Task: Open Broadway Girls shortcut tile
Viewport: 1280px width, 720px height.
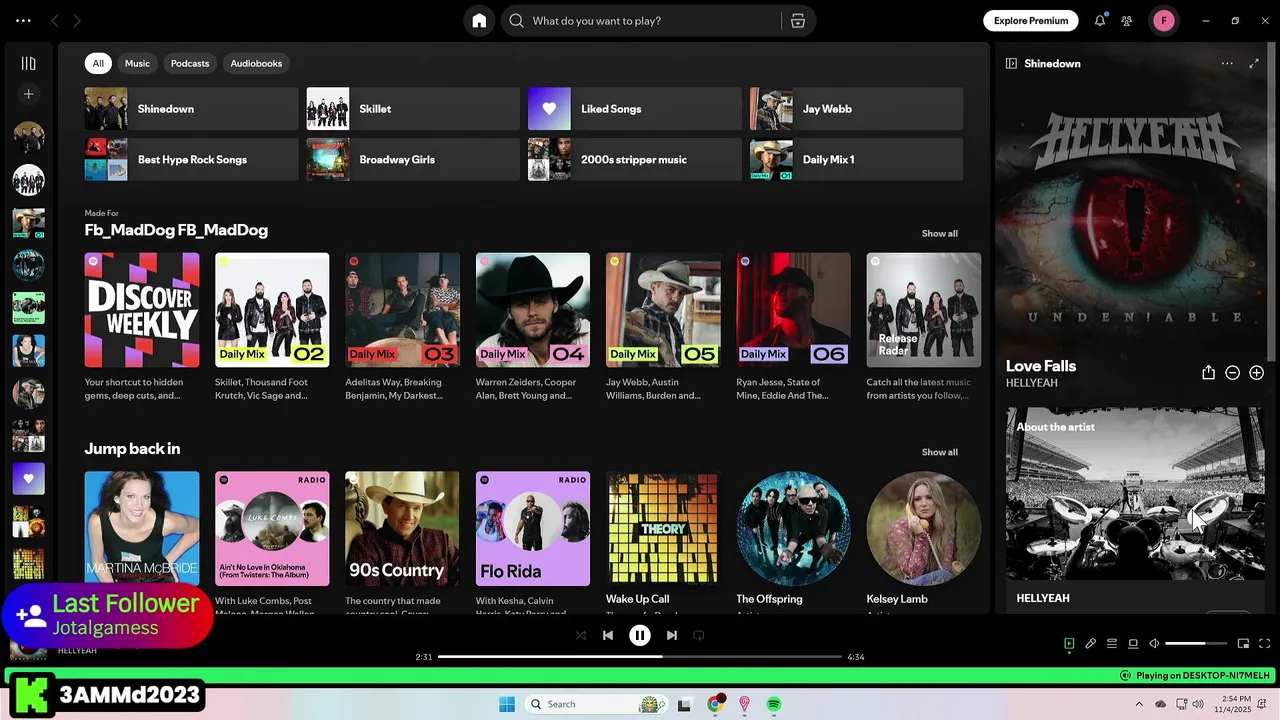Action: 413,160
